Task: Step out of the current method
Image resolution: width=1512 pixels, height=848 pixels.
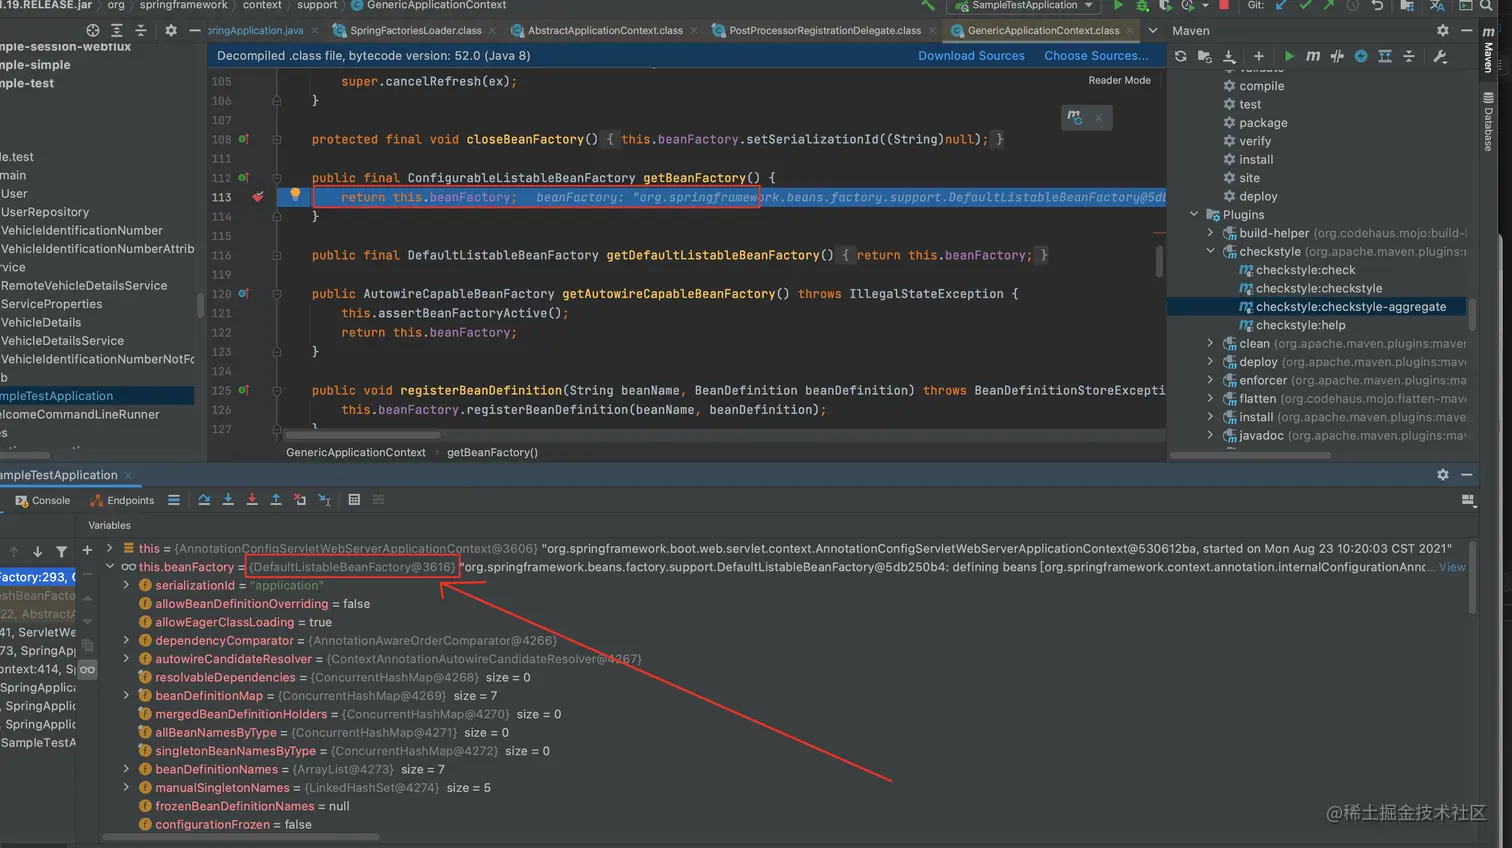Action: pos(276,500)
